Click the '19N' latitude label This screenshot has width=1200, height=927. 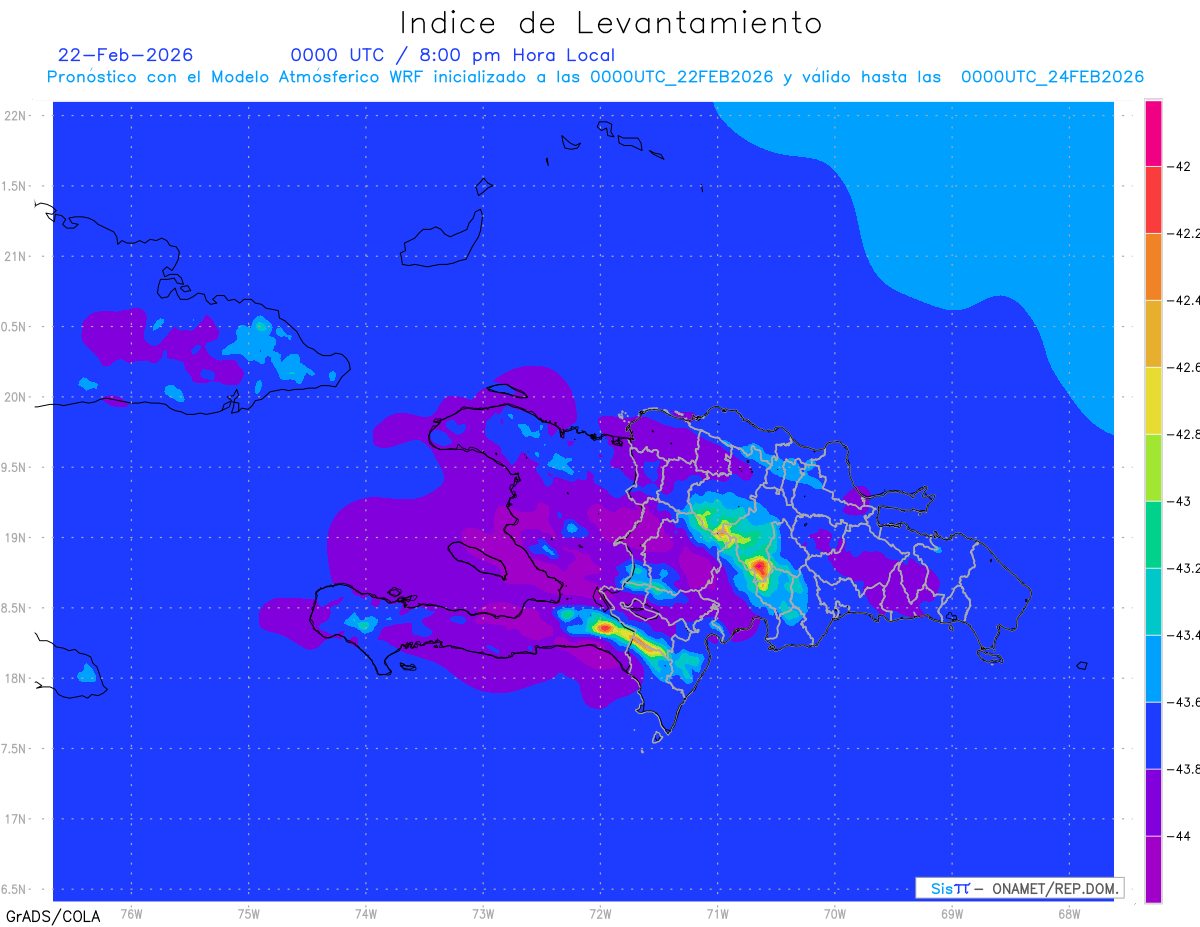(x=16, y=538)
